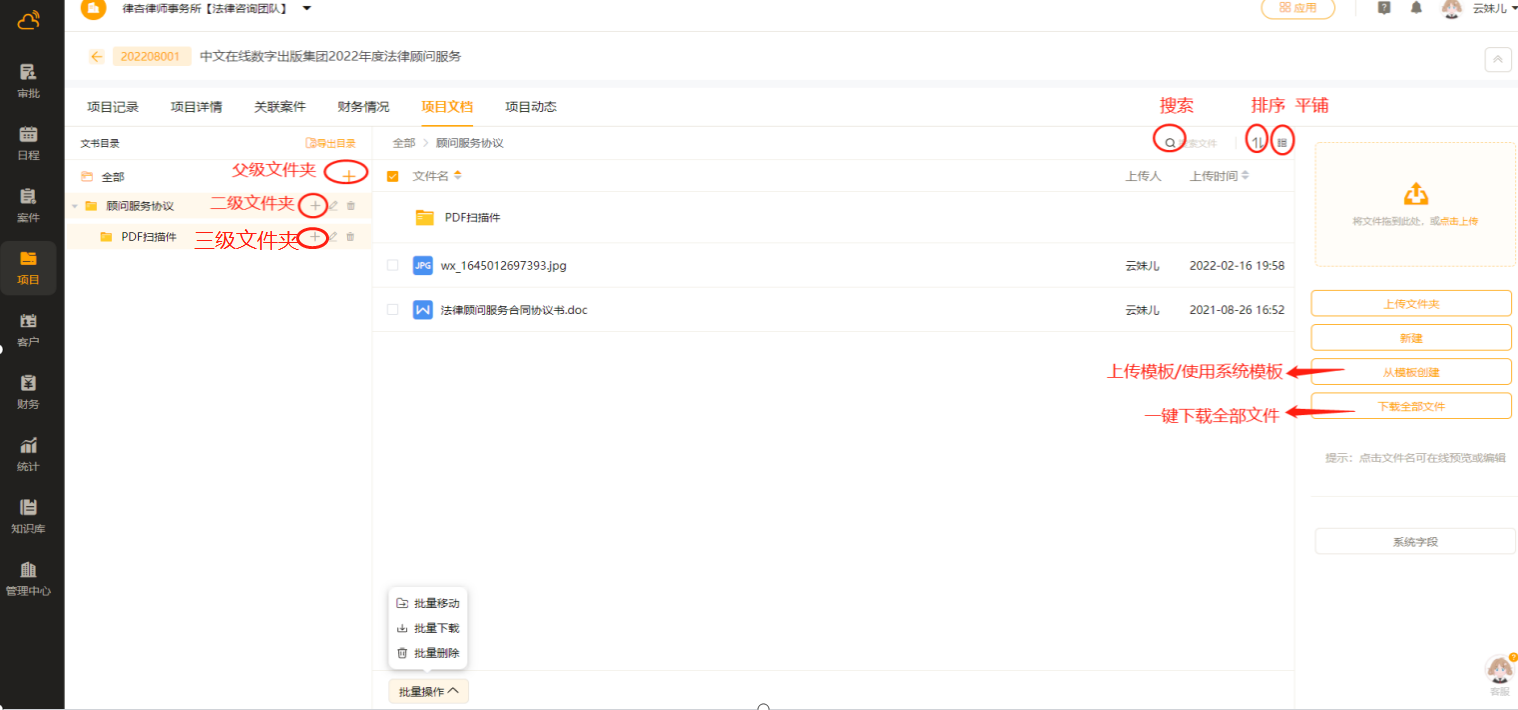Select checkbox for 法律顾问服务合同协议书.doc
Image resolution: width=1518 pixels, height=710 pixels.
pos(392,310)
